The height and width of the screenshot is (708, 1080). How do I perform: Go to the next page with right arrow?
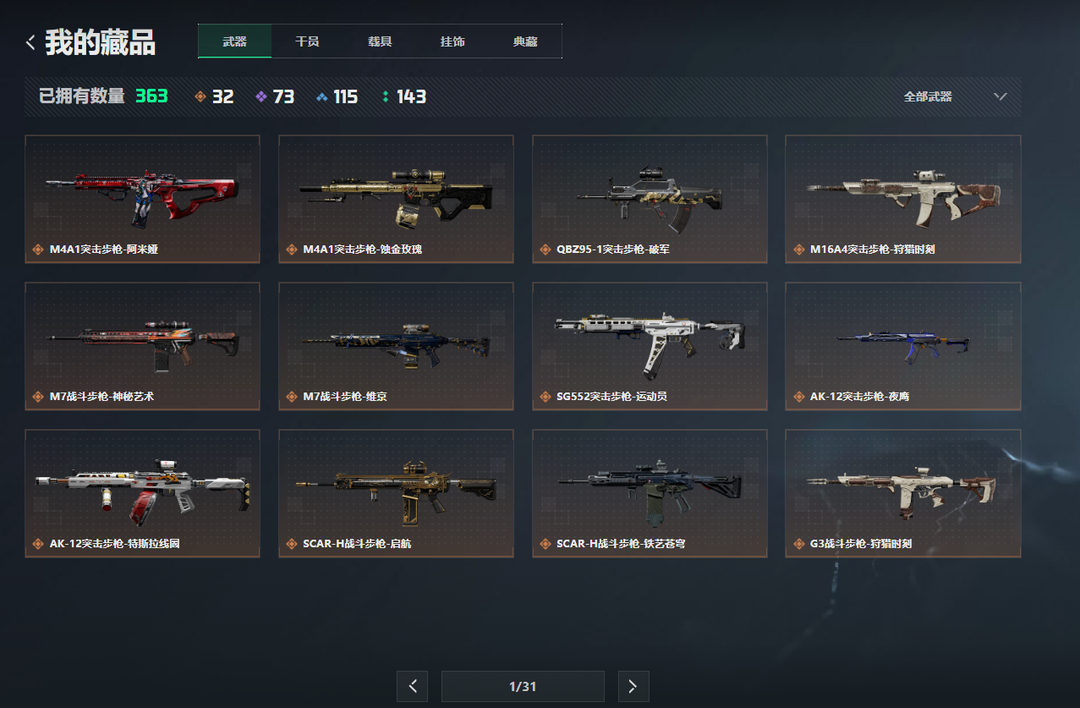click(633, 686)
